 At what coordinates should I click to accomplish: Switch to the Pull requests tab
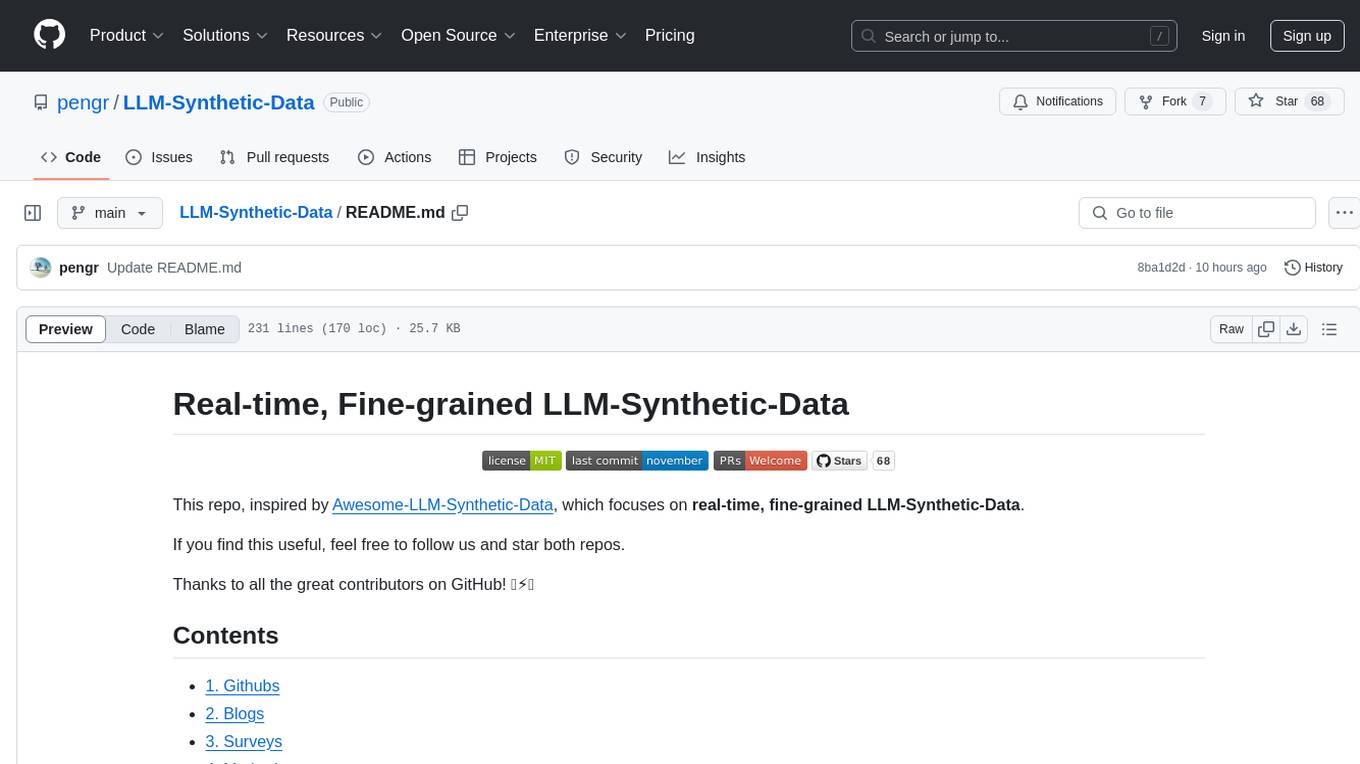[x=274, y=157]
